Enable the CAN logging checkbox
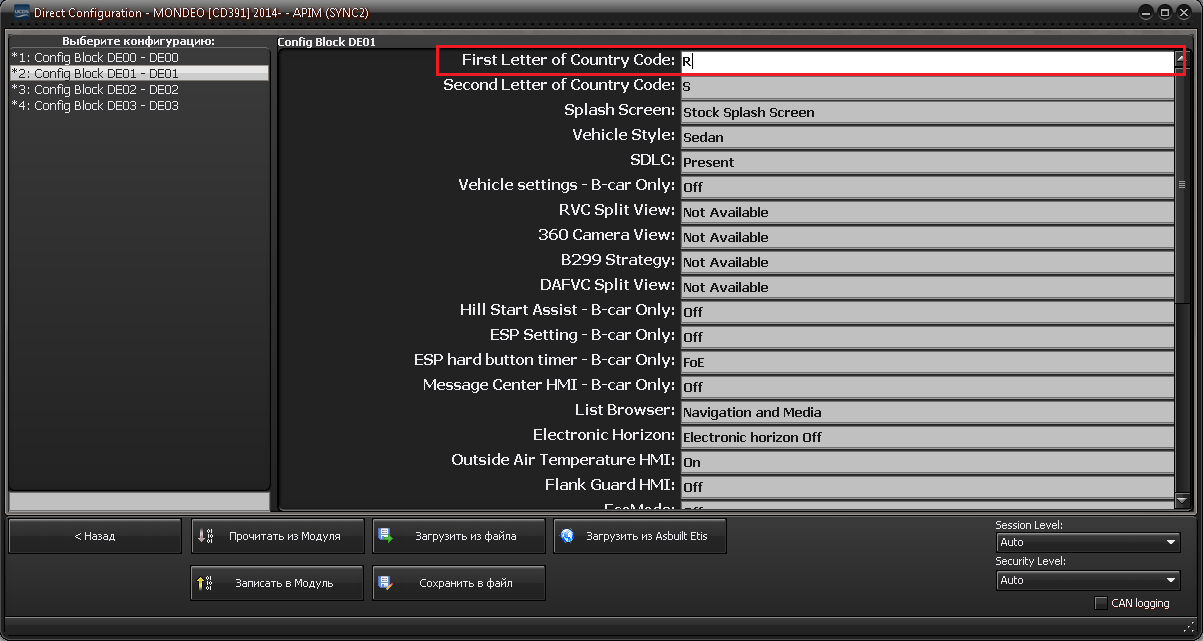 (x=1101, y=603)
